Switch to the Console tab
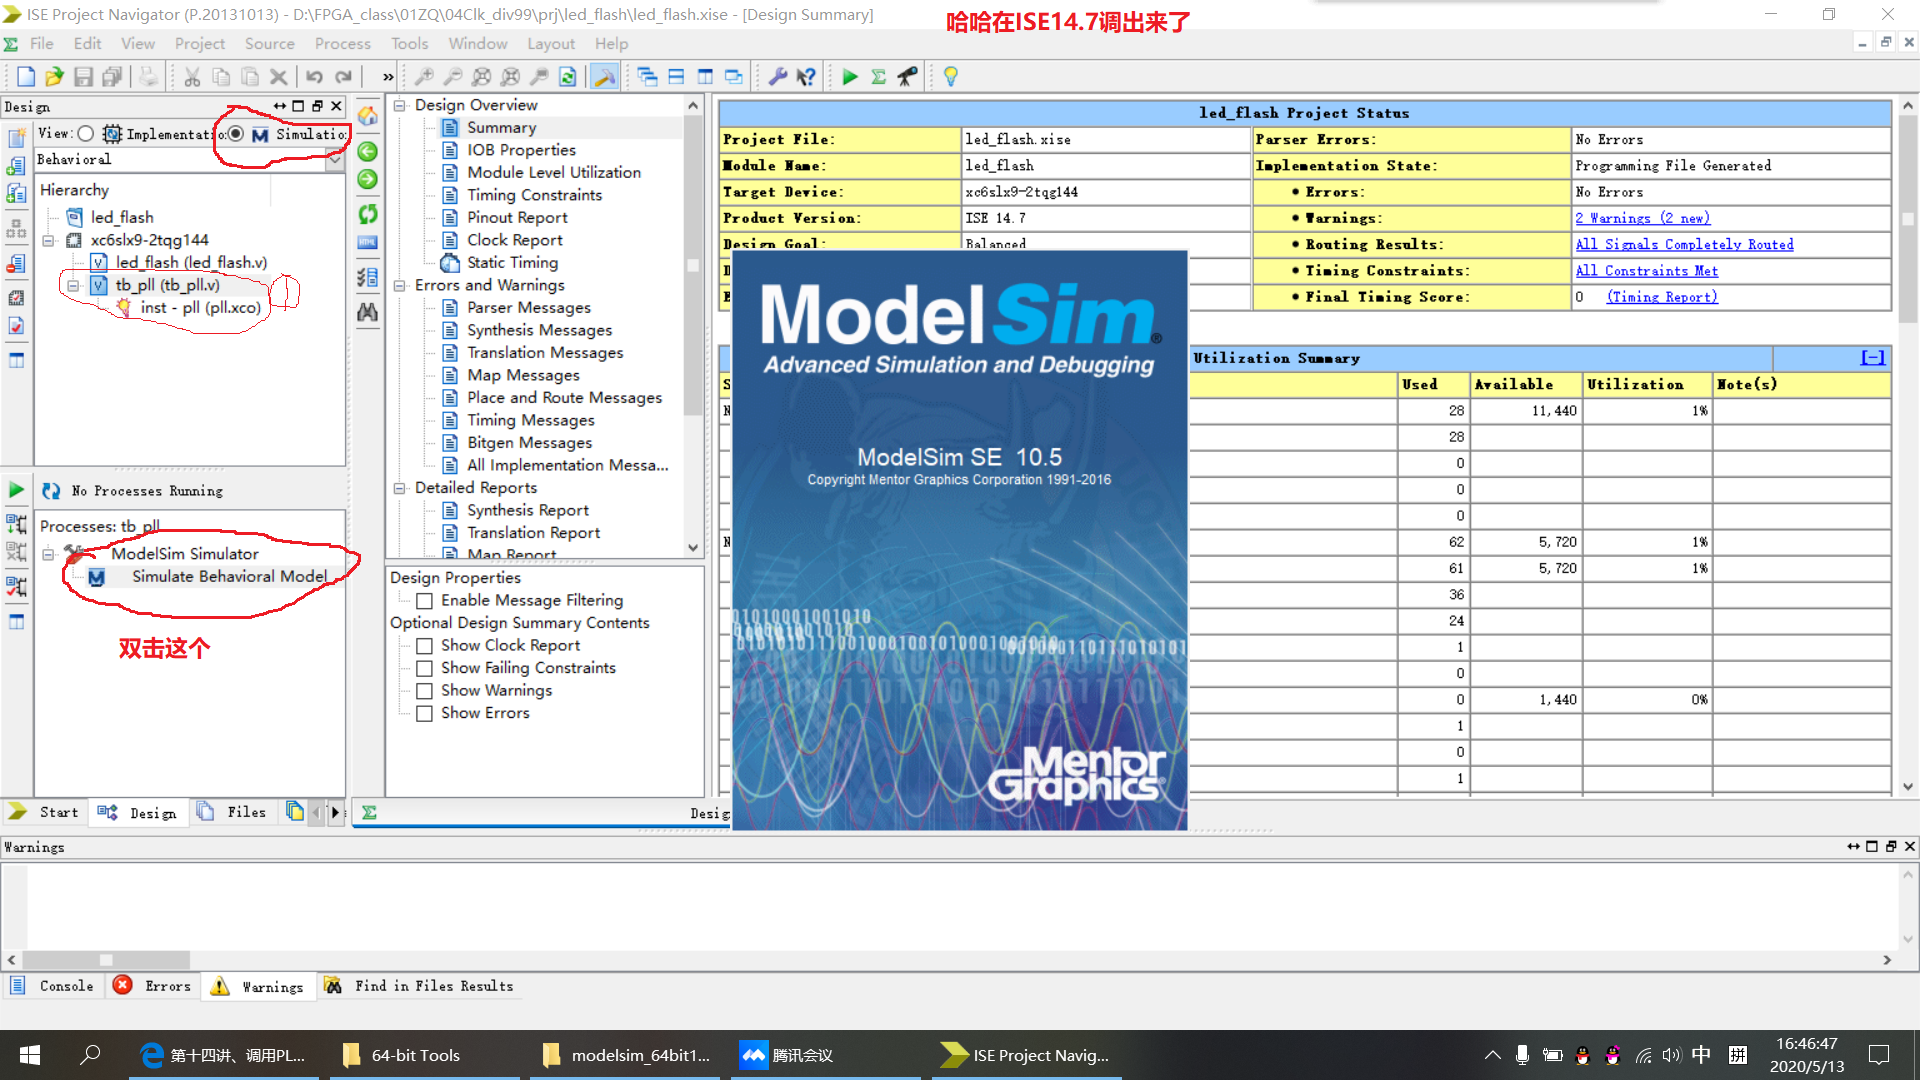The height and width of the screenshot is (1080, 1920). click(x=52, y=986)
